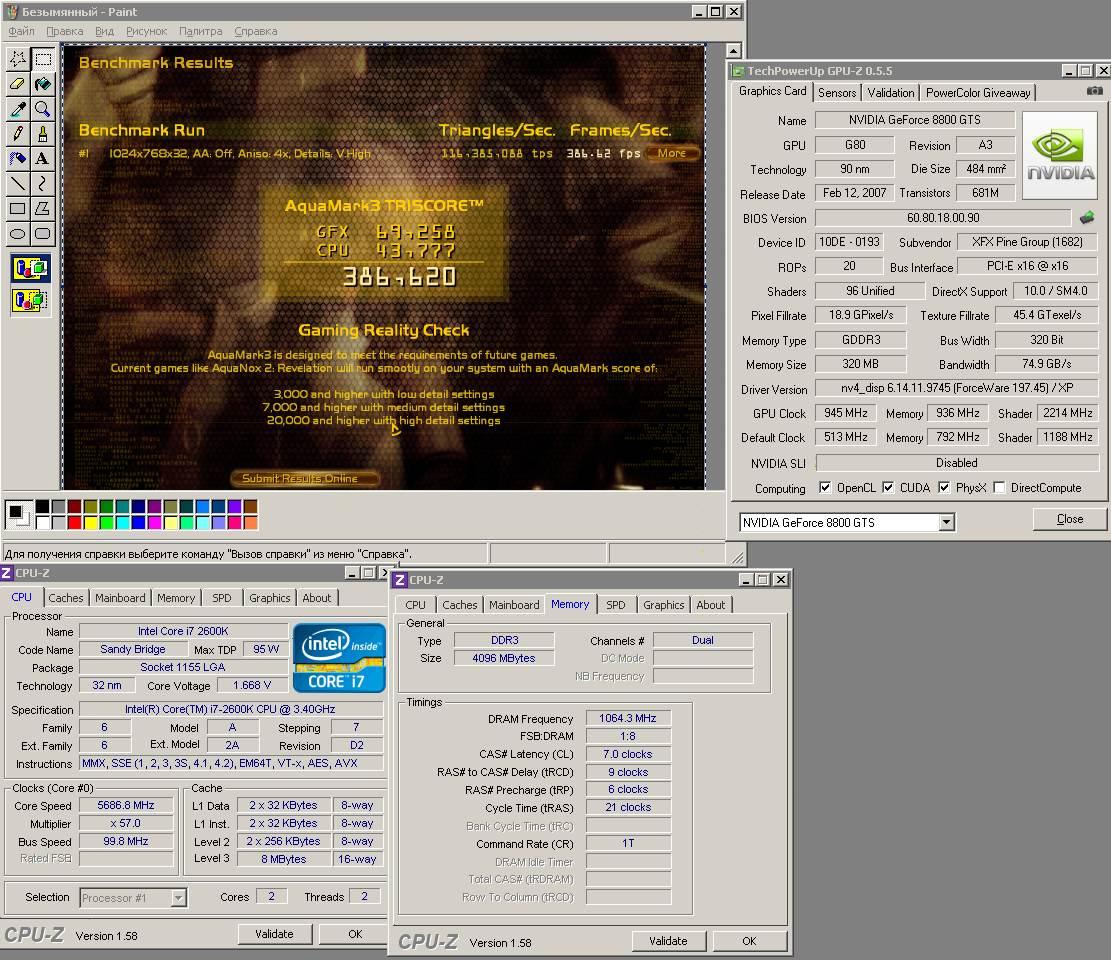Open Graphics tab in right CPU-Z window
This screenshot has width=1111, height=960.
[663, 605]
